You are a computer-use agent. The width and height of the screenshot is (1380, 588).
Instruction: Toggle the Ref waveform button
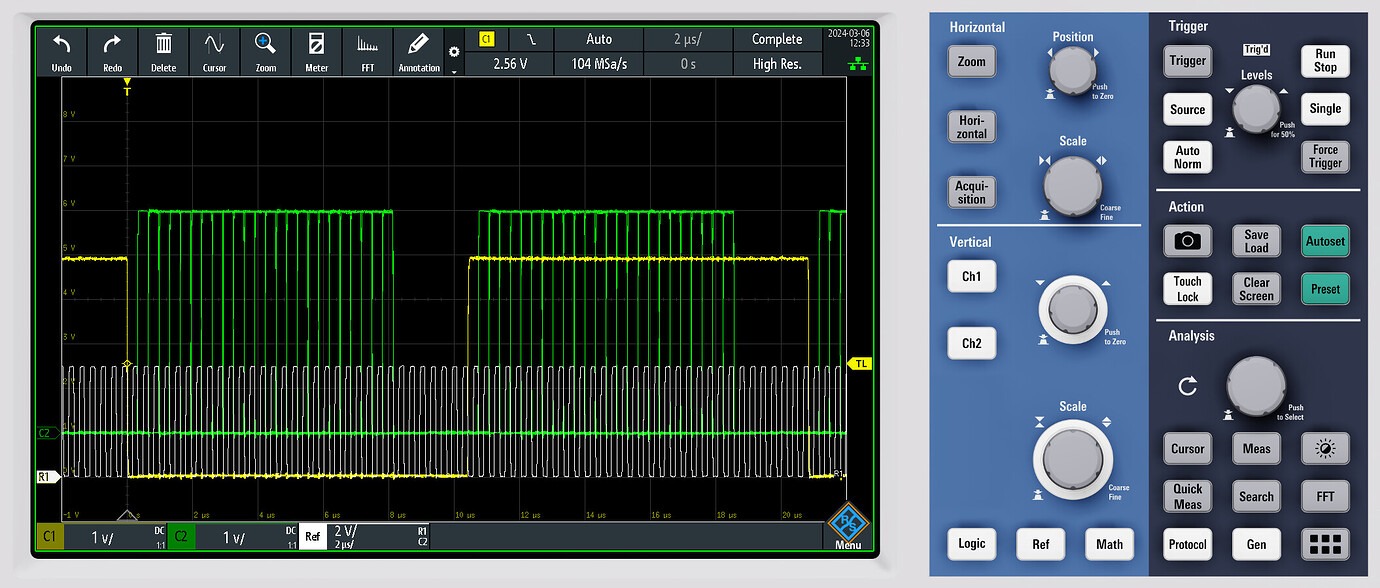pos(1040,544)
